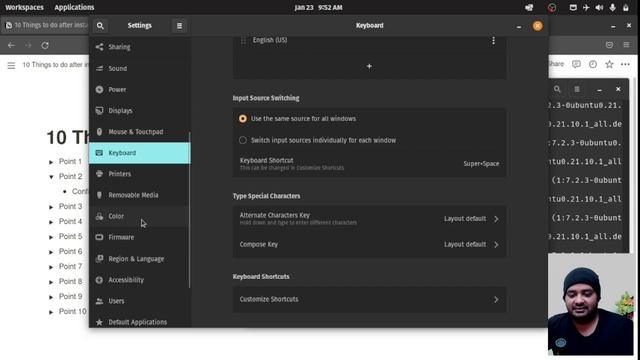This screenshot has width=640, height=360.
Task: Click the Accessibility icon in sidebar
Action: (99, 280)
